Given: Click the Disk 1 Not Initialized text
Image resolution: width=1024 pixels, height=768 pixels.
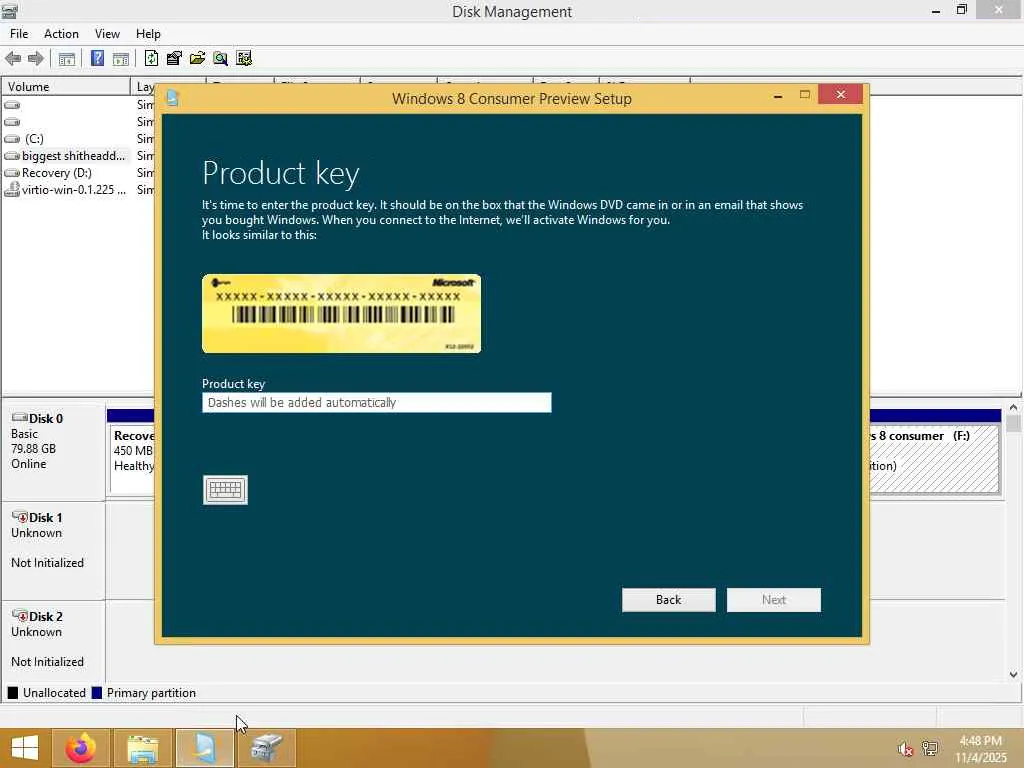Looking at the screenshot, I should 48,562.
